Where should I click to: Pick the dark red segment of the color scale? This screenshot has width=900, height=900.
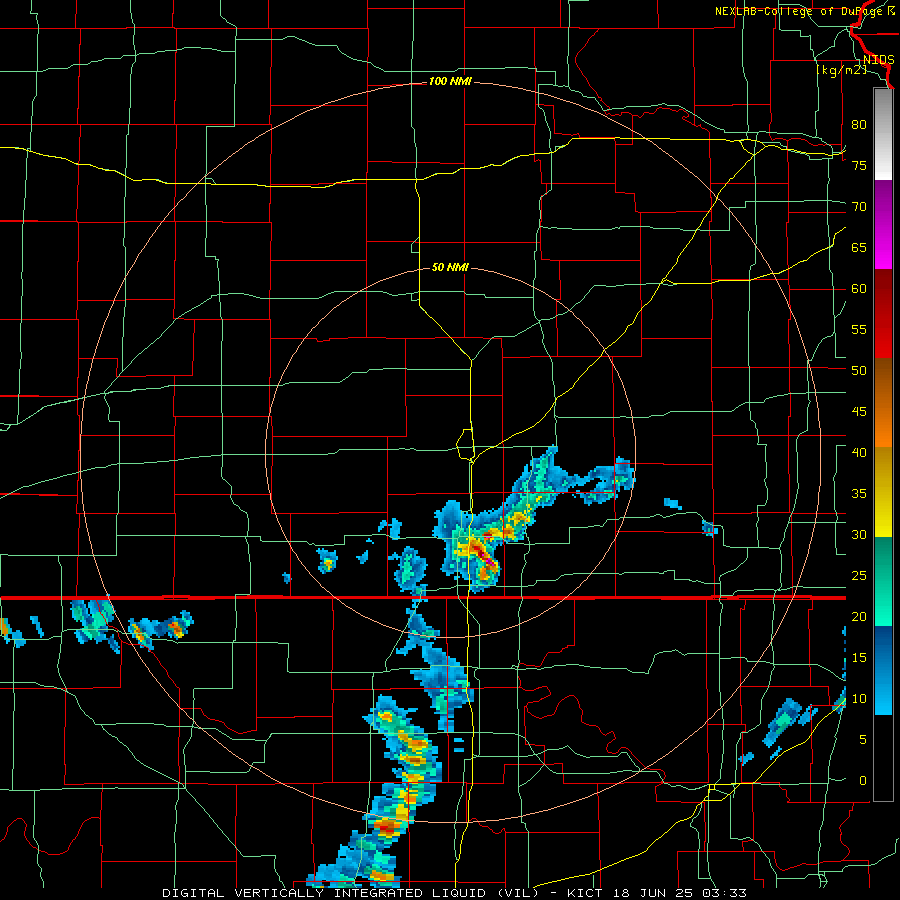point(883,314)
